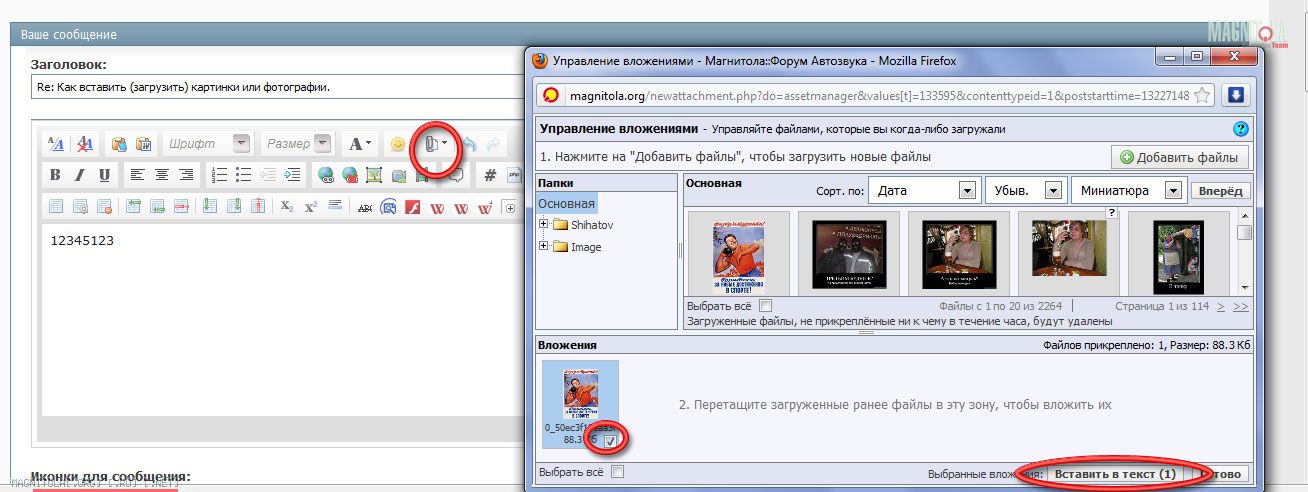Click the paperclip attachments icon in editor
This screenshot has width=1308, height=492.
pyautogui.click(x=431, y=144)
